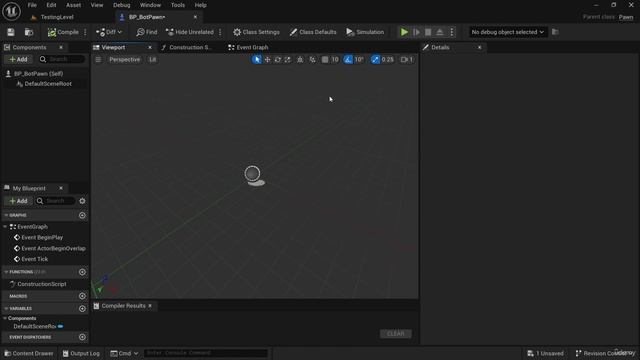The height and width of the screenshot is (360, 640).
Task: Open the Lit view mode dropdown
Action: [152, 60]
